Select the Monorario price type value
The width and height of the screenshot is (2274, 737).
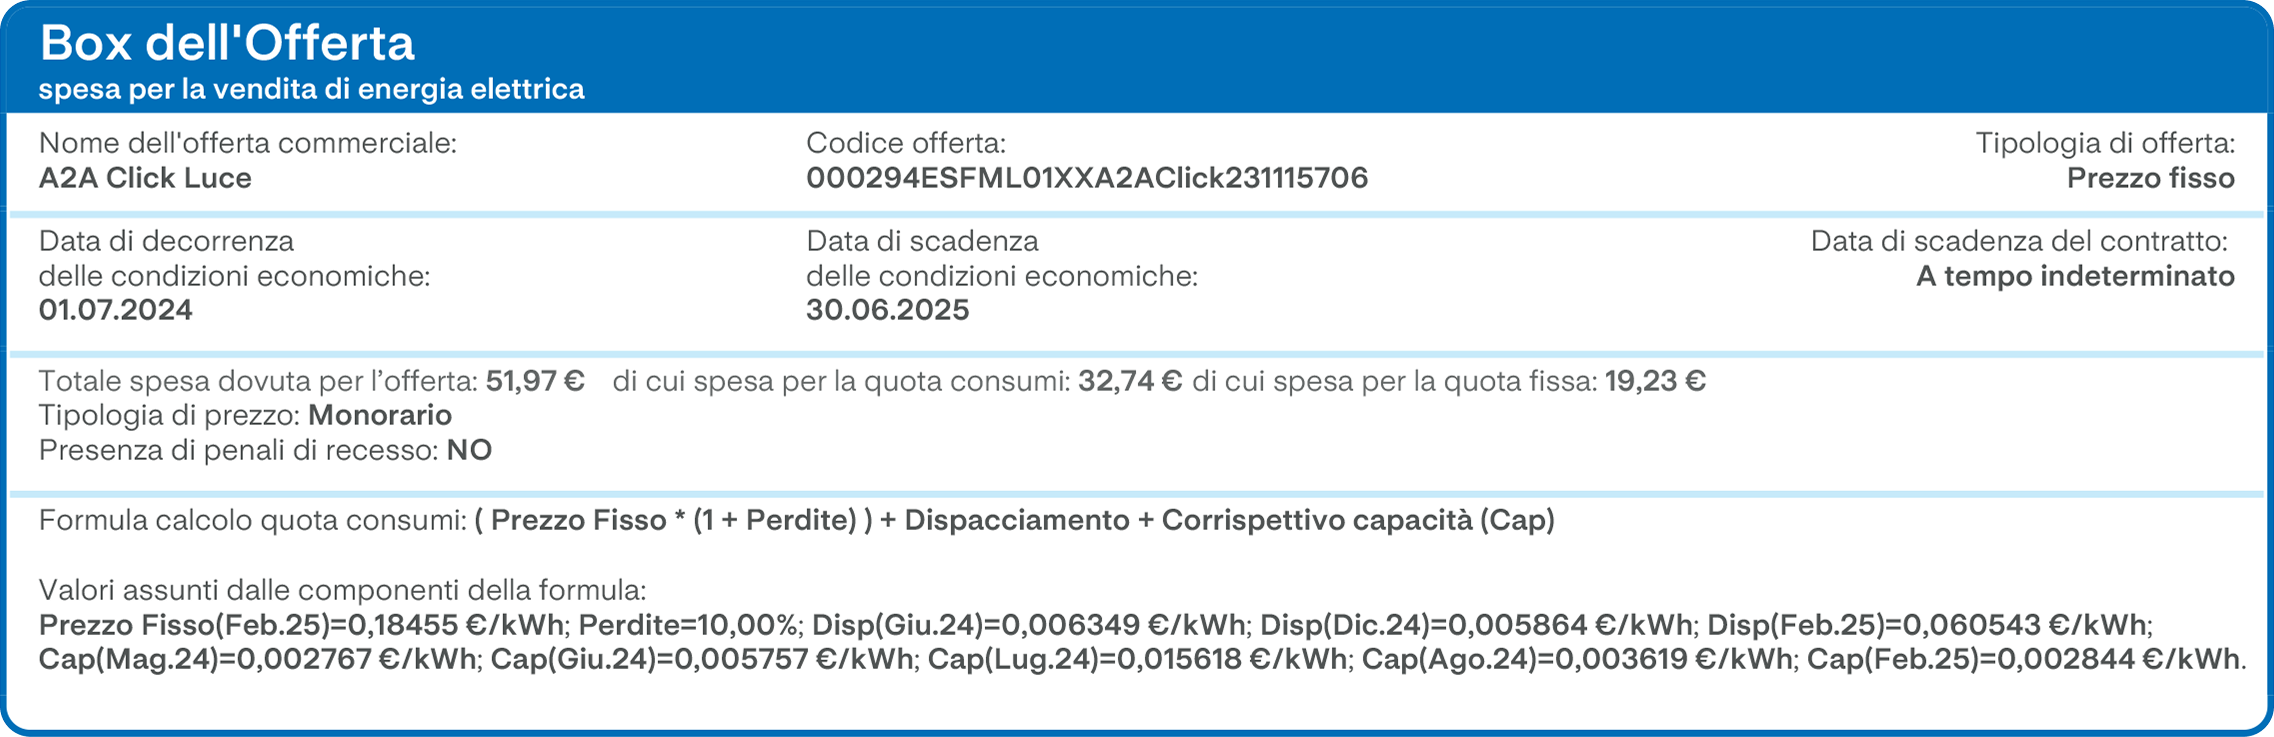point(380,415)
